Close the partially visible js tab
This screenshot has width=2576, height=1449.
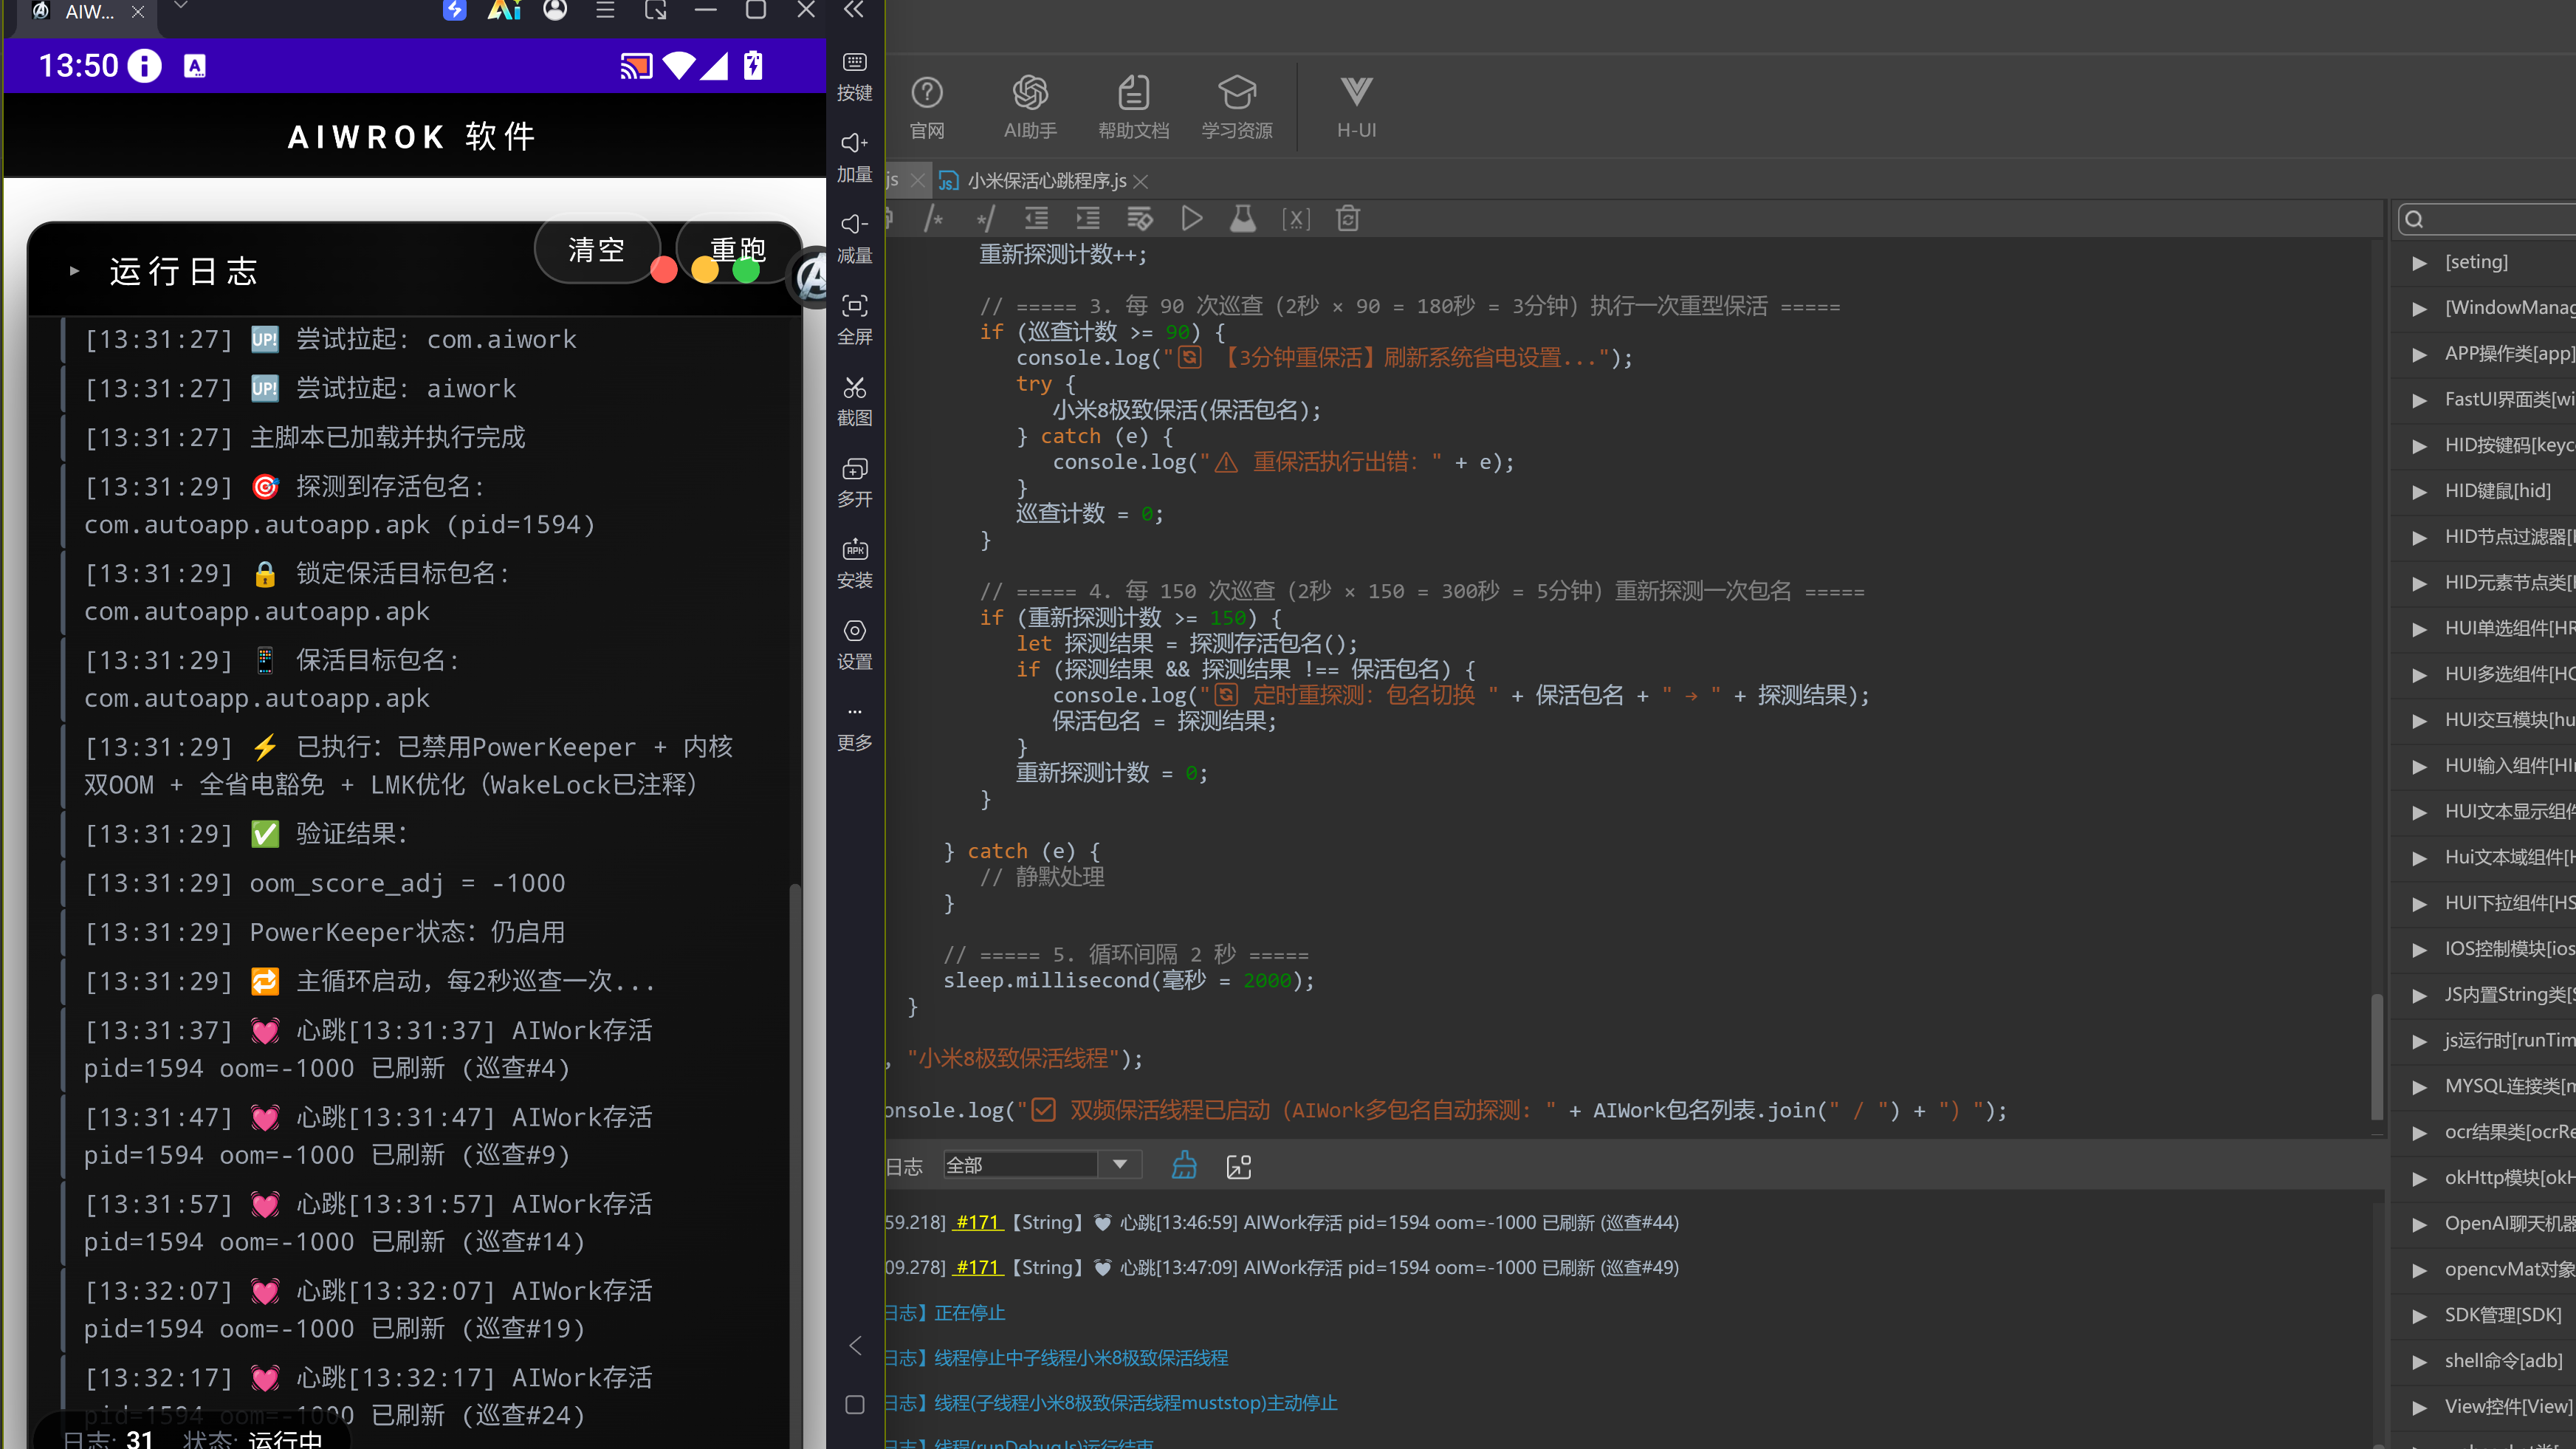pyautogui.click(x=917, y=181)
